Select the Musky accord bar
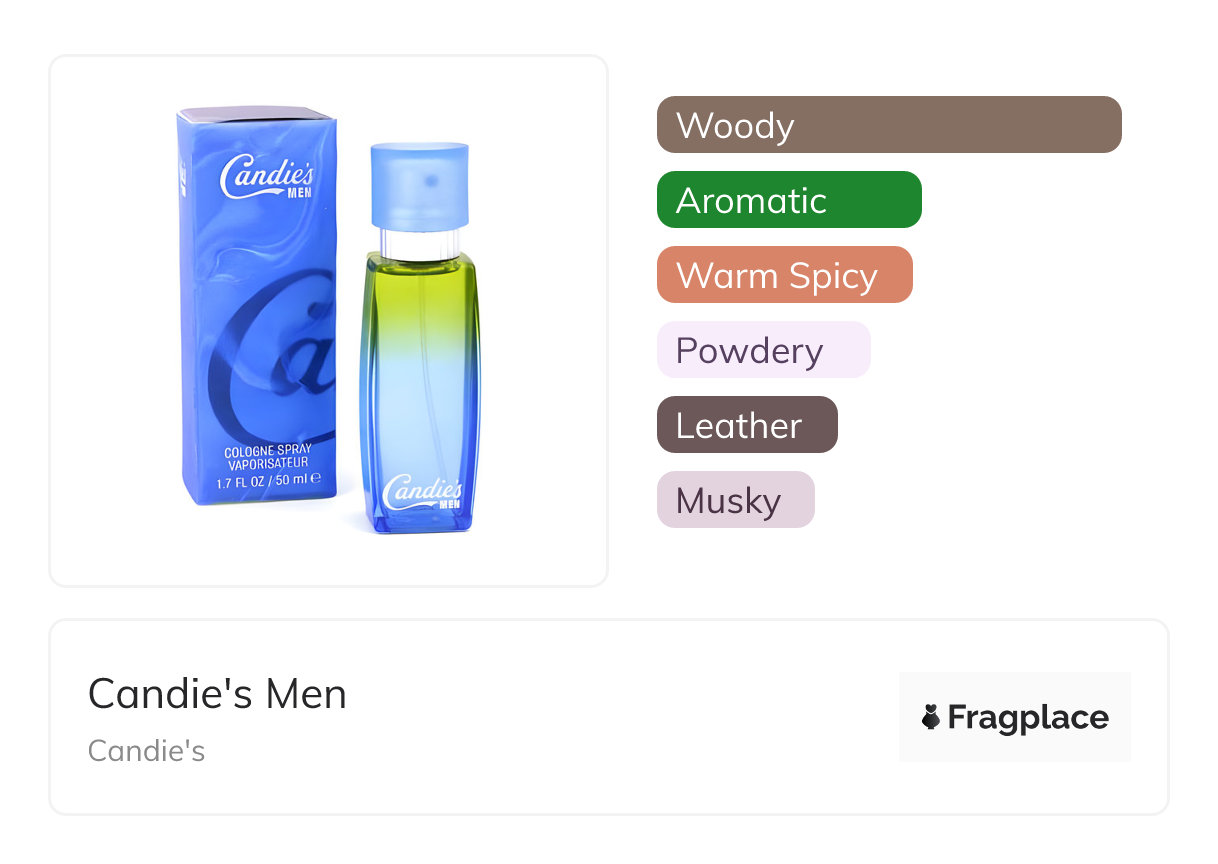 pyautogui.click(x=735, y=500)
